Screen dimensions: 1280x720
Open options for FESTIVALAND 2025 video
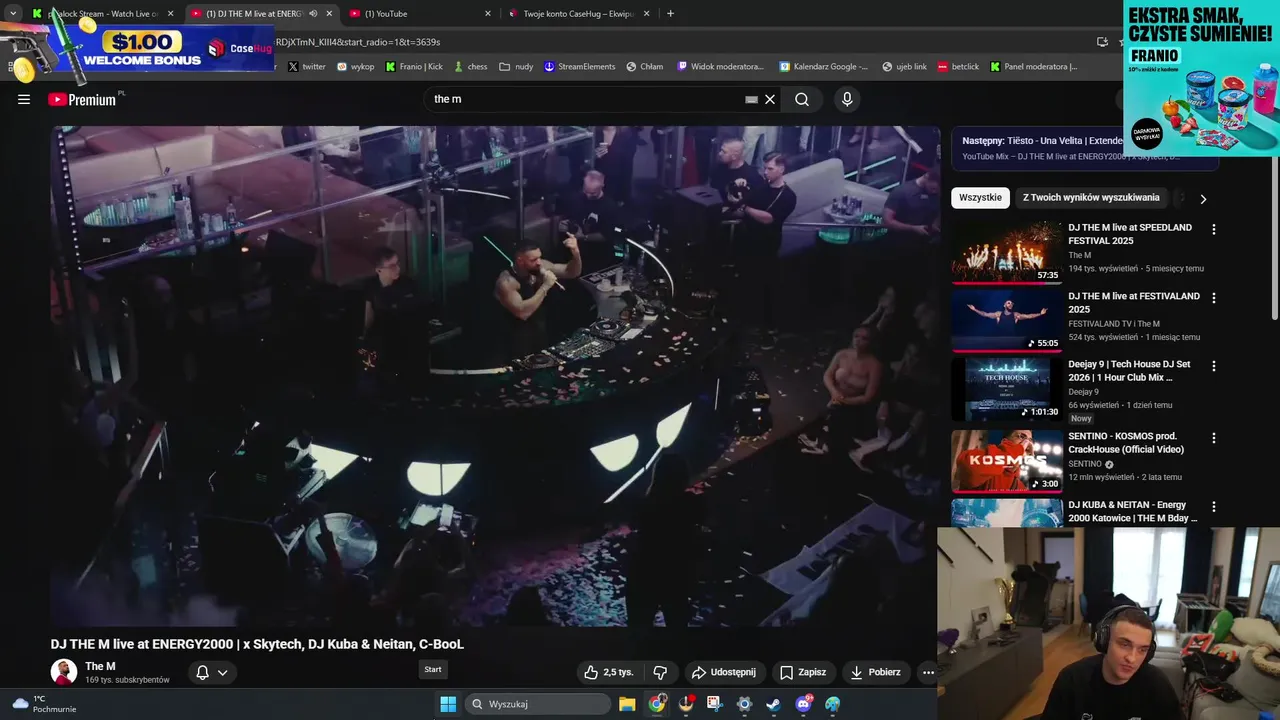coord(1214,298)
